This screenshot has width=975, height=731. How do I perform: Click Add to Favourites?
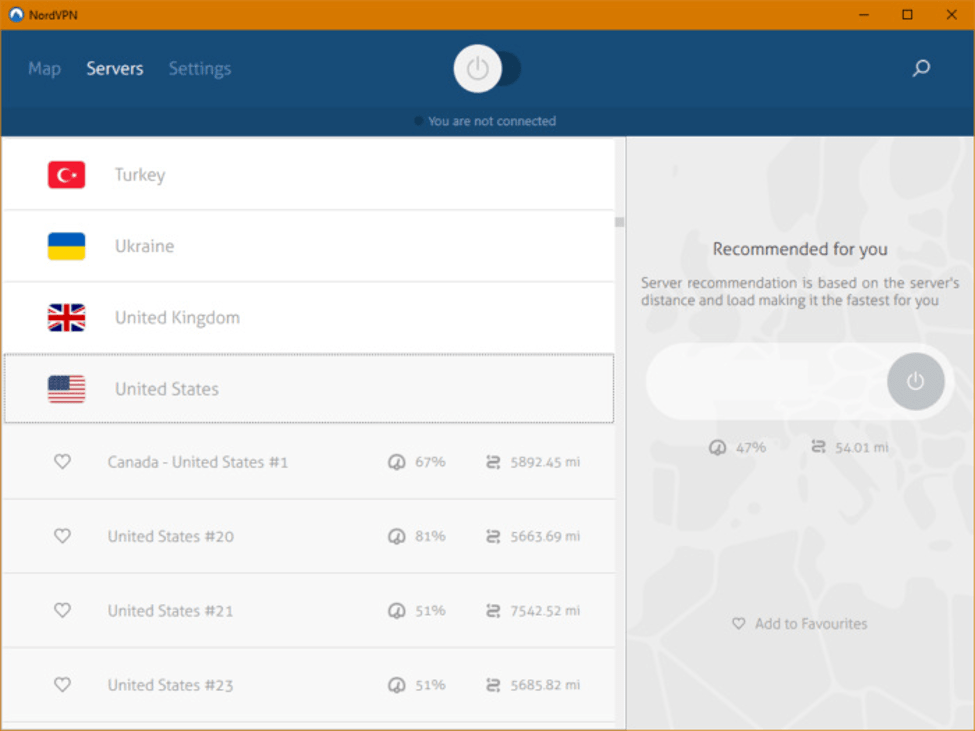pyautogui.click(x=799, y=623)
